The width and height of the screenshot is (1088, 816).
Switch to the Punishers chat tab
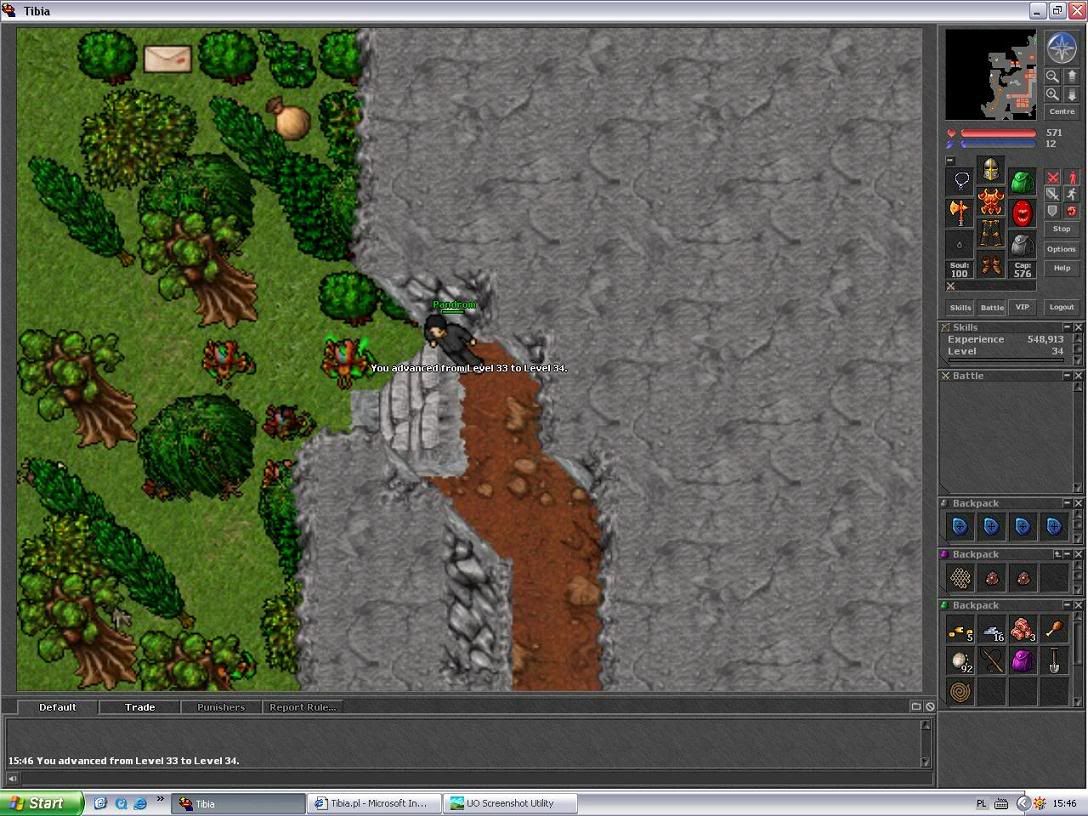(x=221, y=707)
